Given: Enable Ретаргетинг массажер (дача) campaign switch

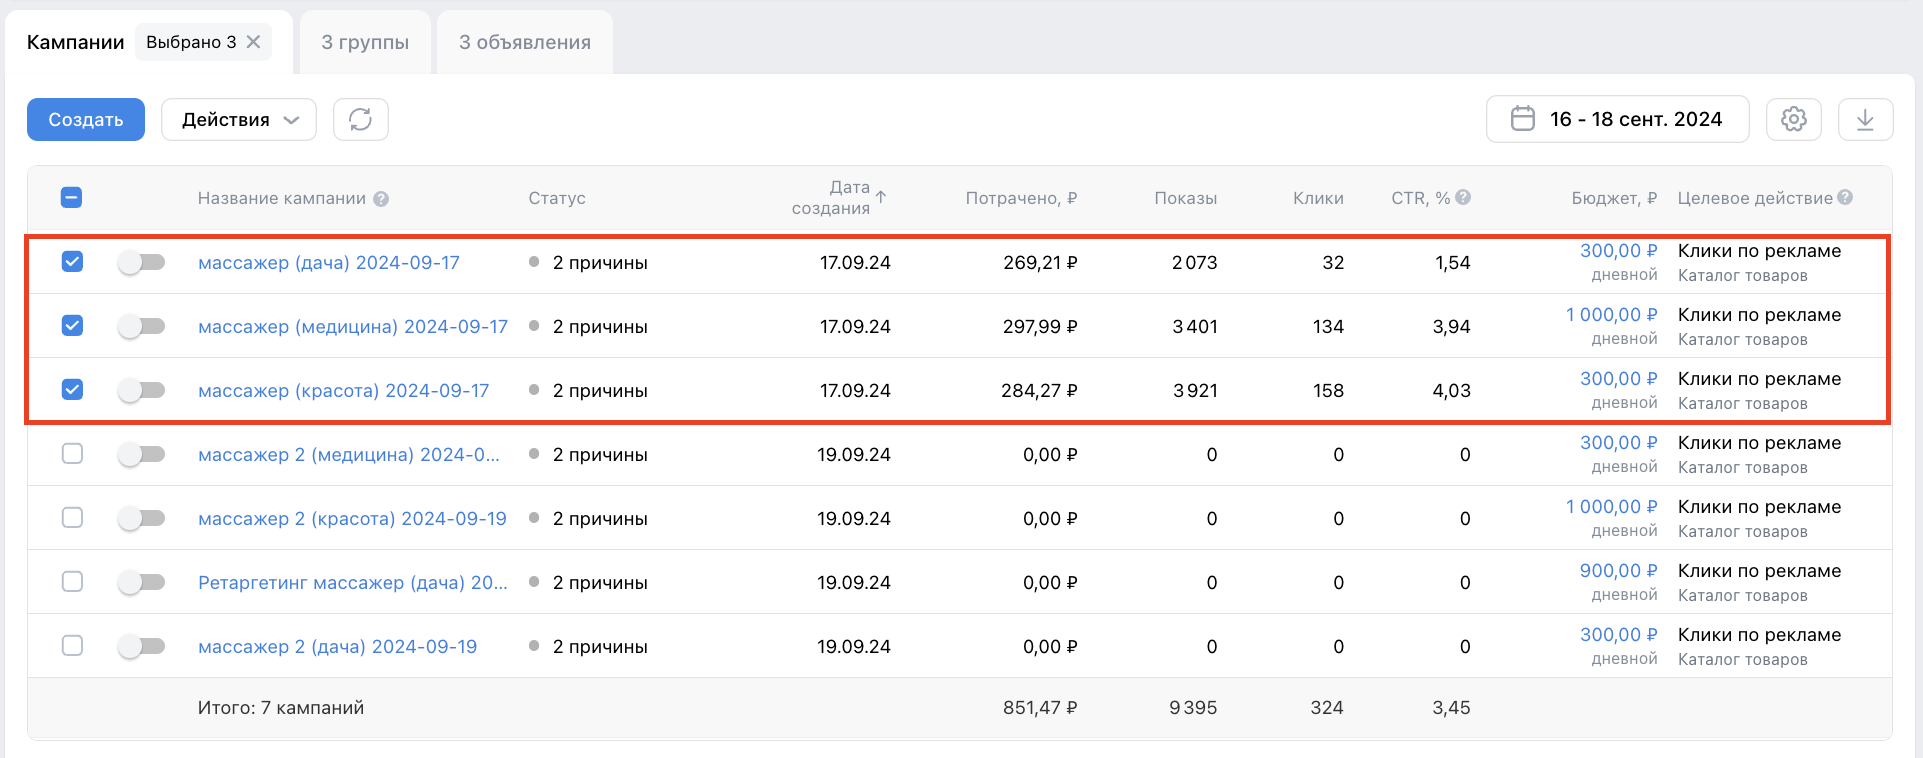Looking at the screenshot, I should (x=141, y=583).
